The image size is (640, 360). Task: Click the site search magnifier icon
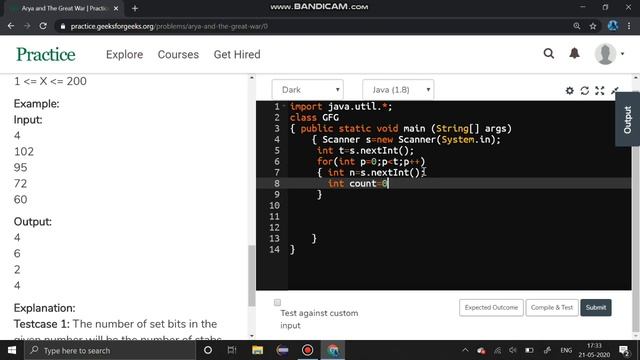[x=549, y=53]
